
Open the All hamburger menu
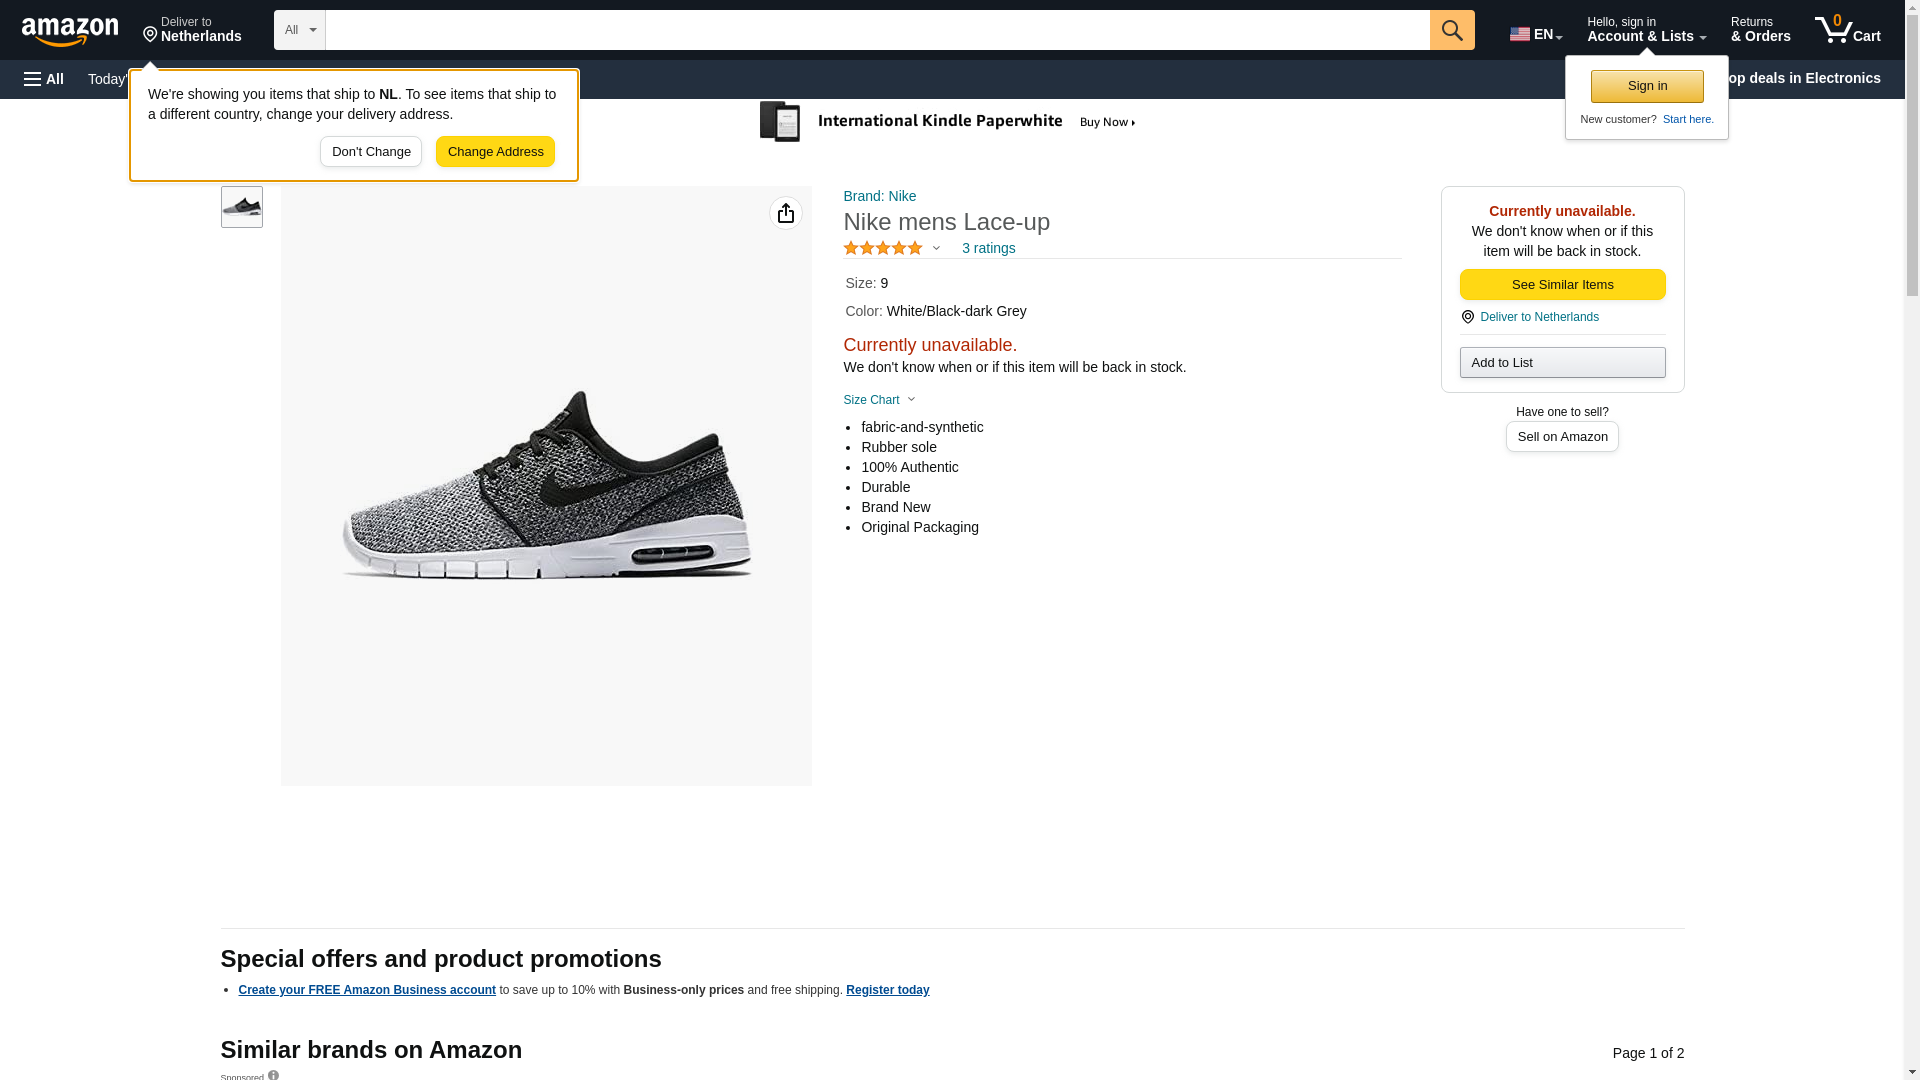click(44, 79)
